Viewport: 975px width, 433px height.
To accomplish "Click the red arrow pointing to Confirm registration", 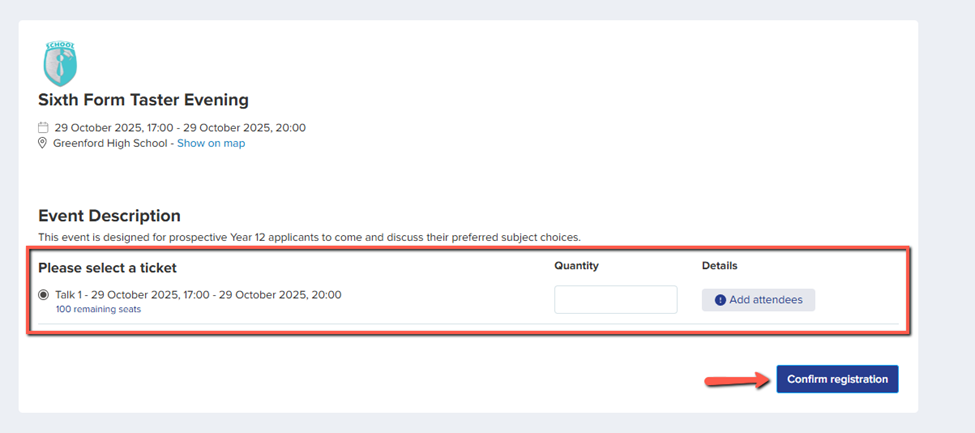I will tap(737, 380).
